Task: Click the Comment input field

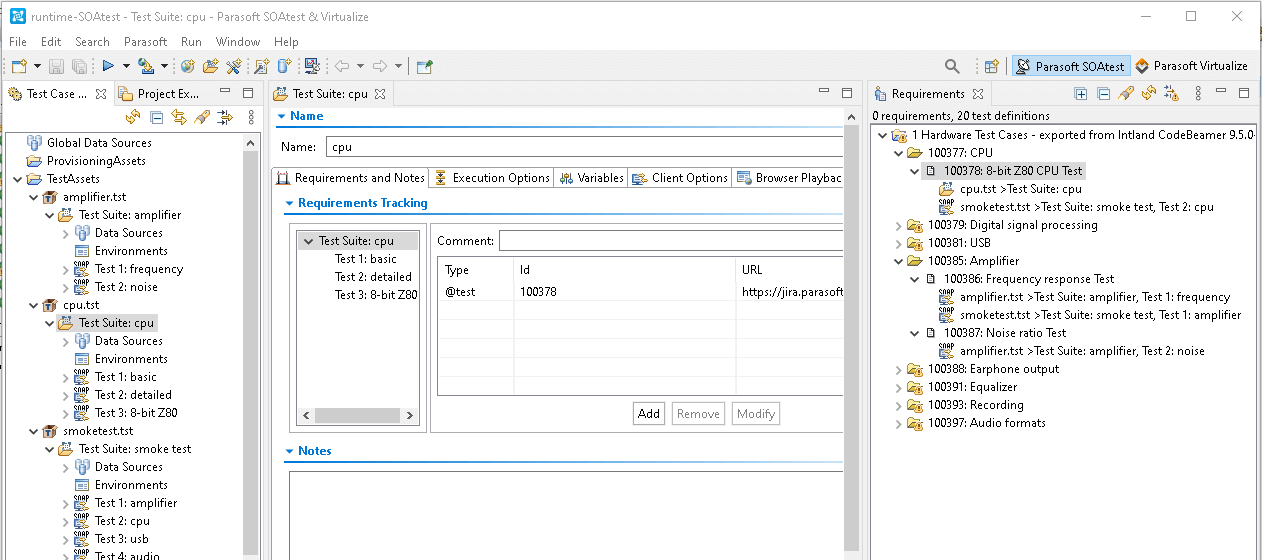Action: (670, 241)
